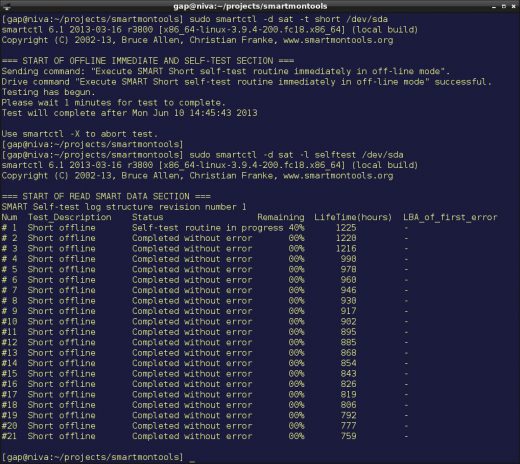Click 'Please wait 1 minutes' line

click(113, 102)
